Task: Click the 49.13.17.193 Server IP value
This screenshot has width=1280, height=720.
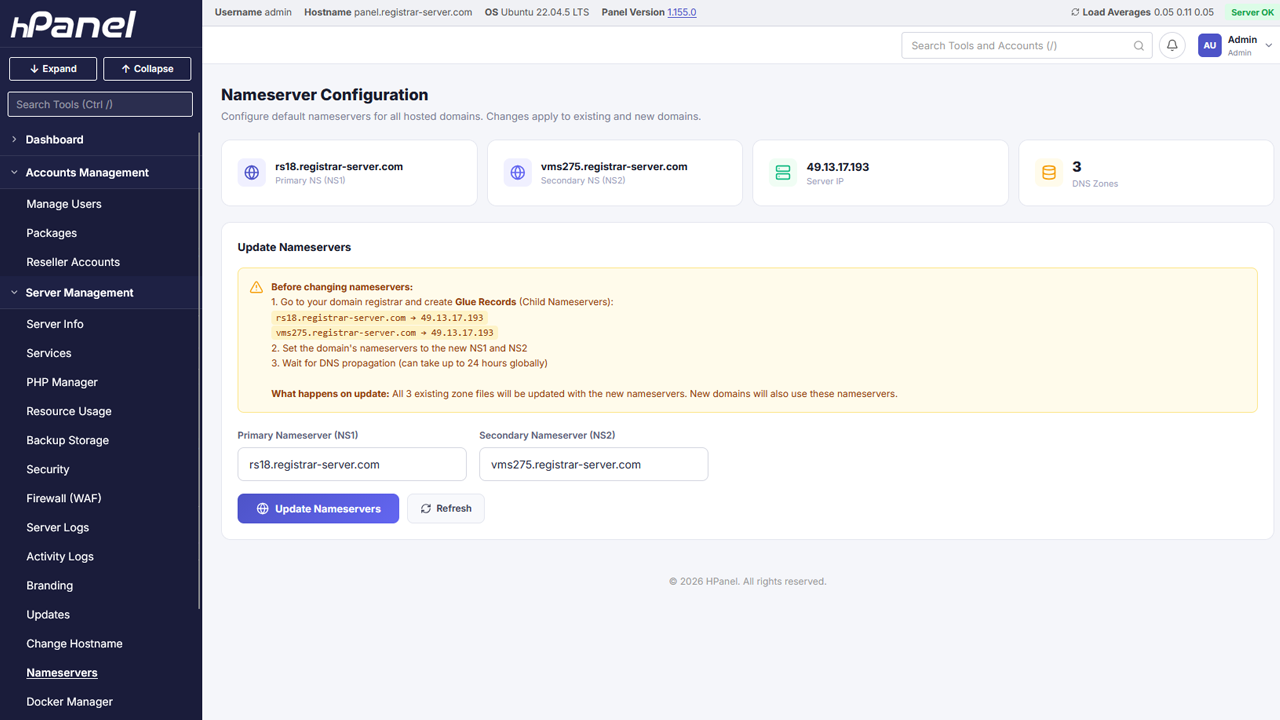Action: [x=838, y=167]
